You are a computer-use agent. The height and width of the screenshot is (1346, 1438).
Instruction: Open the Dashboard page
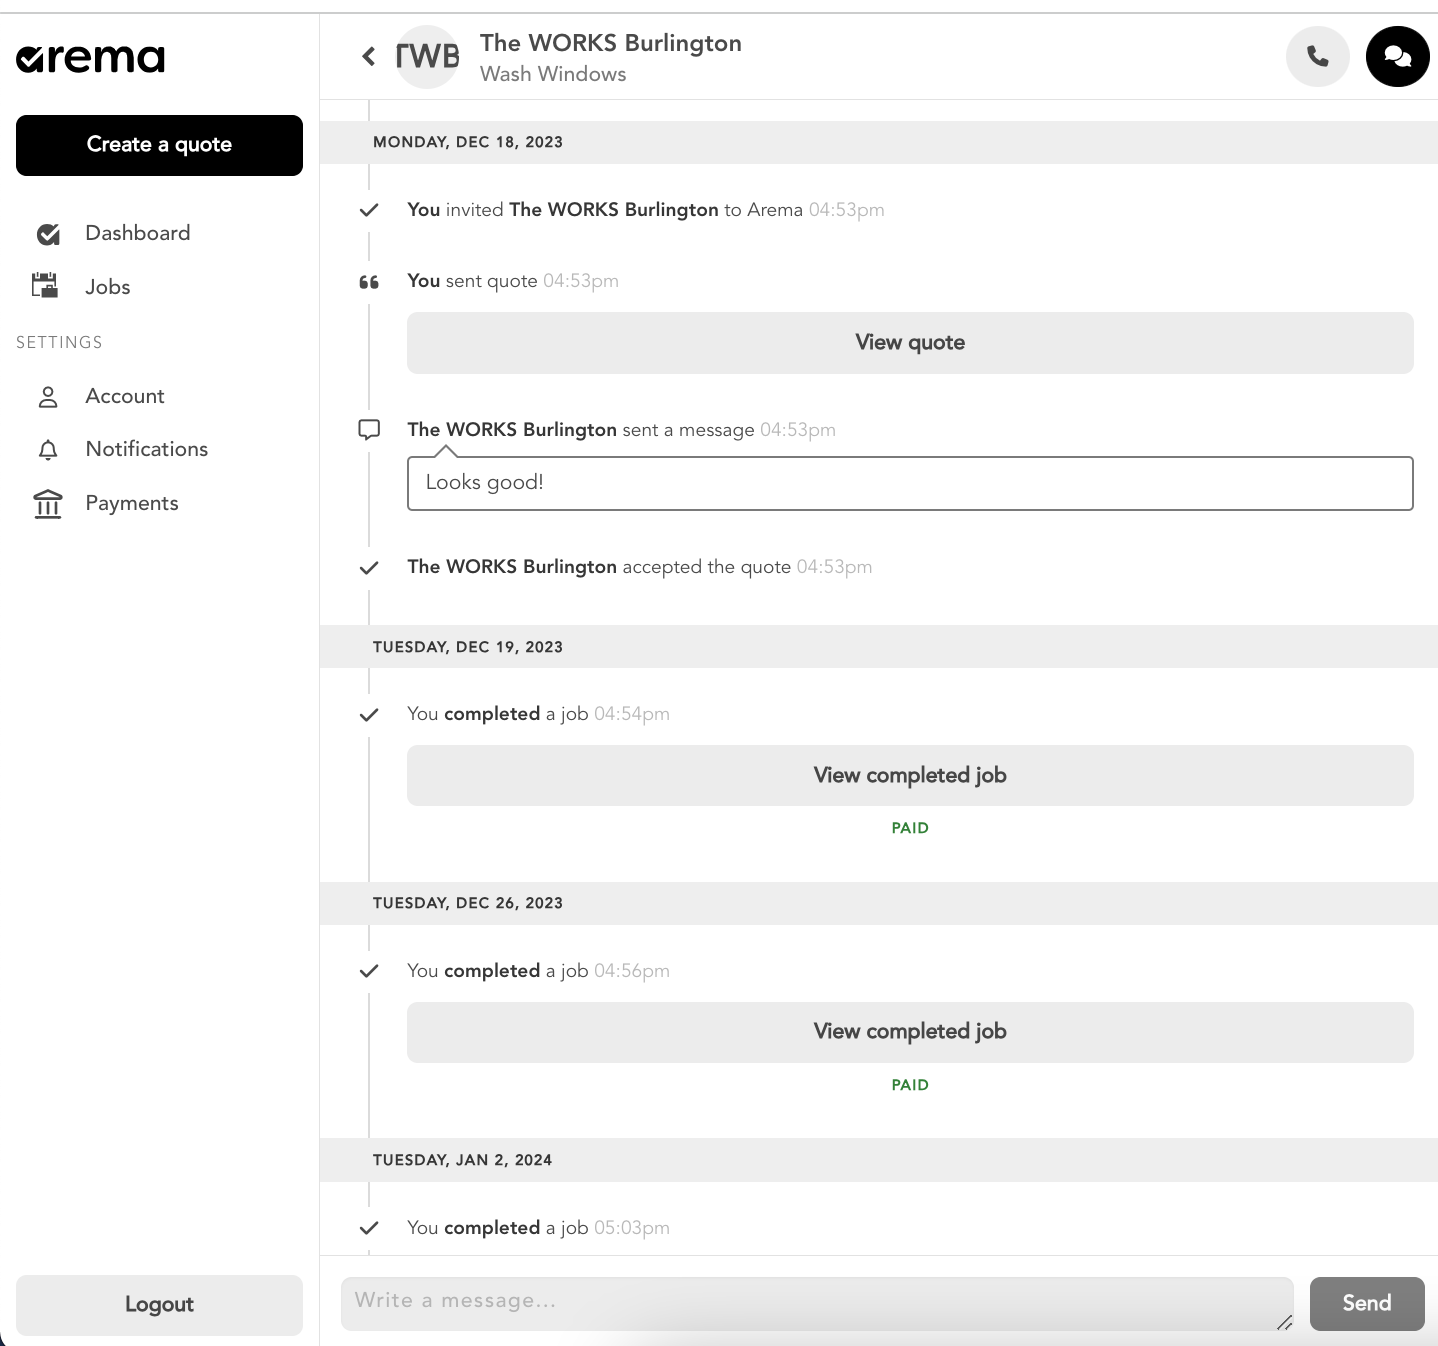coord(137,233)
